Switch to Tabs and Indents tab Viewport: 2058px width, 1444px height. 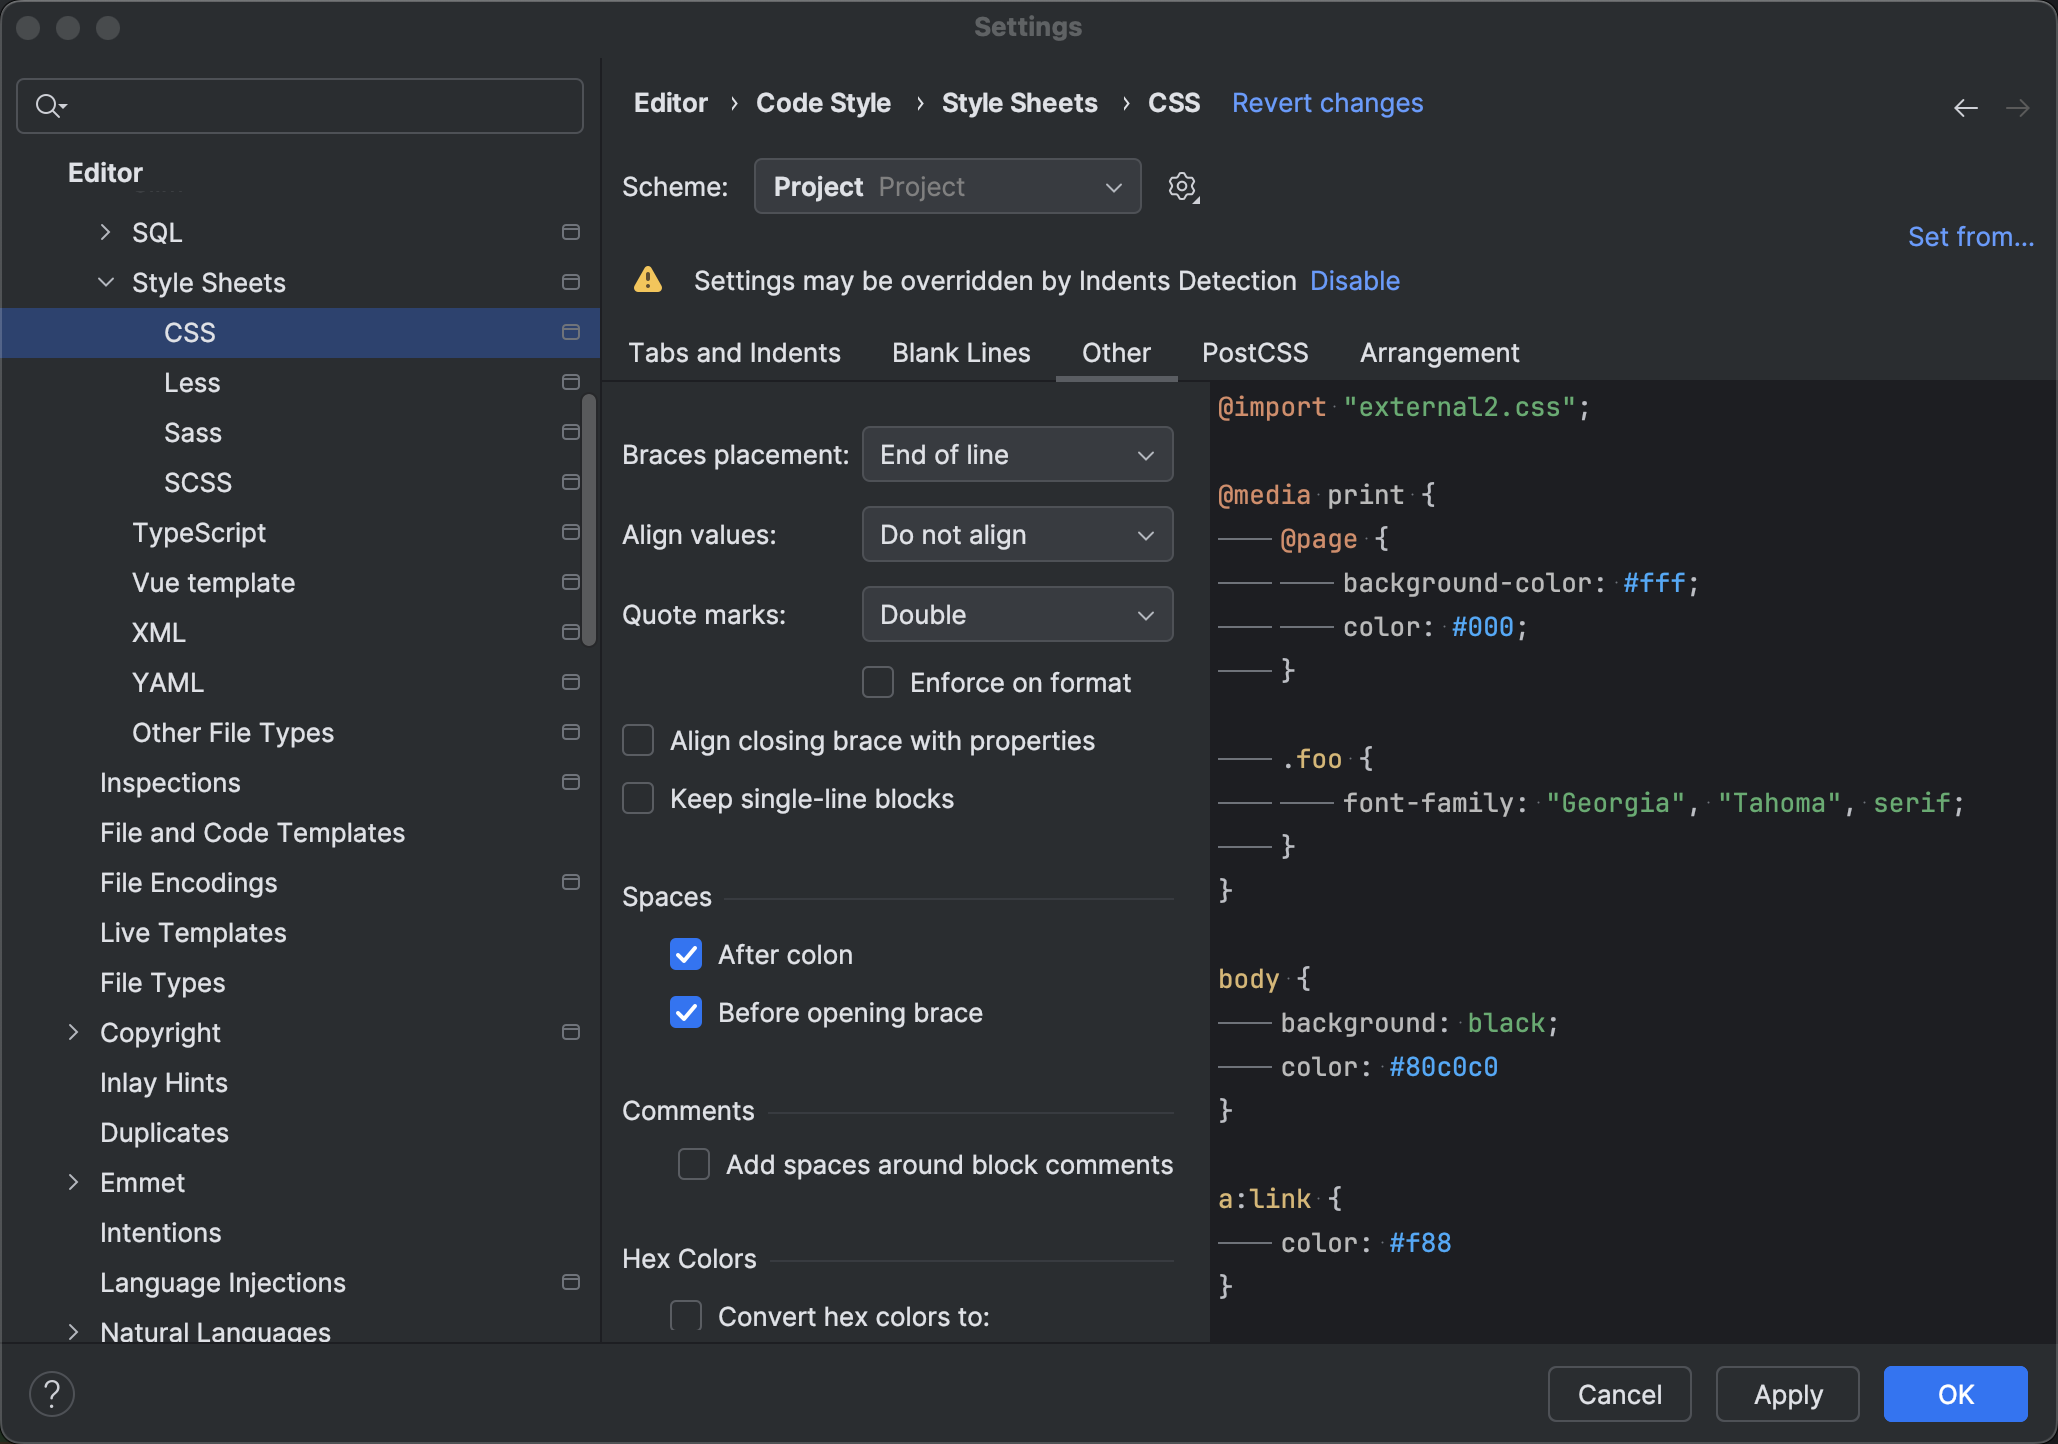coord(734,352)
